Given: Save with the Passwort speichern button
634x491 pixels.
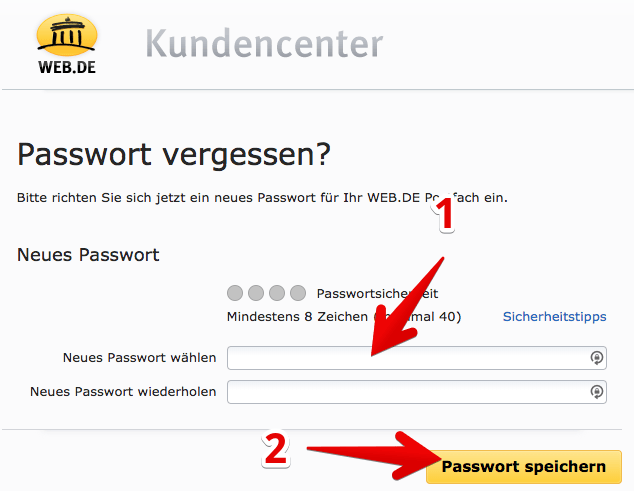Looking at the screenshot, I should point(524,467).
